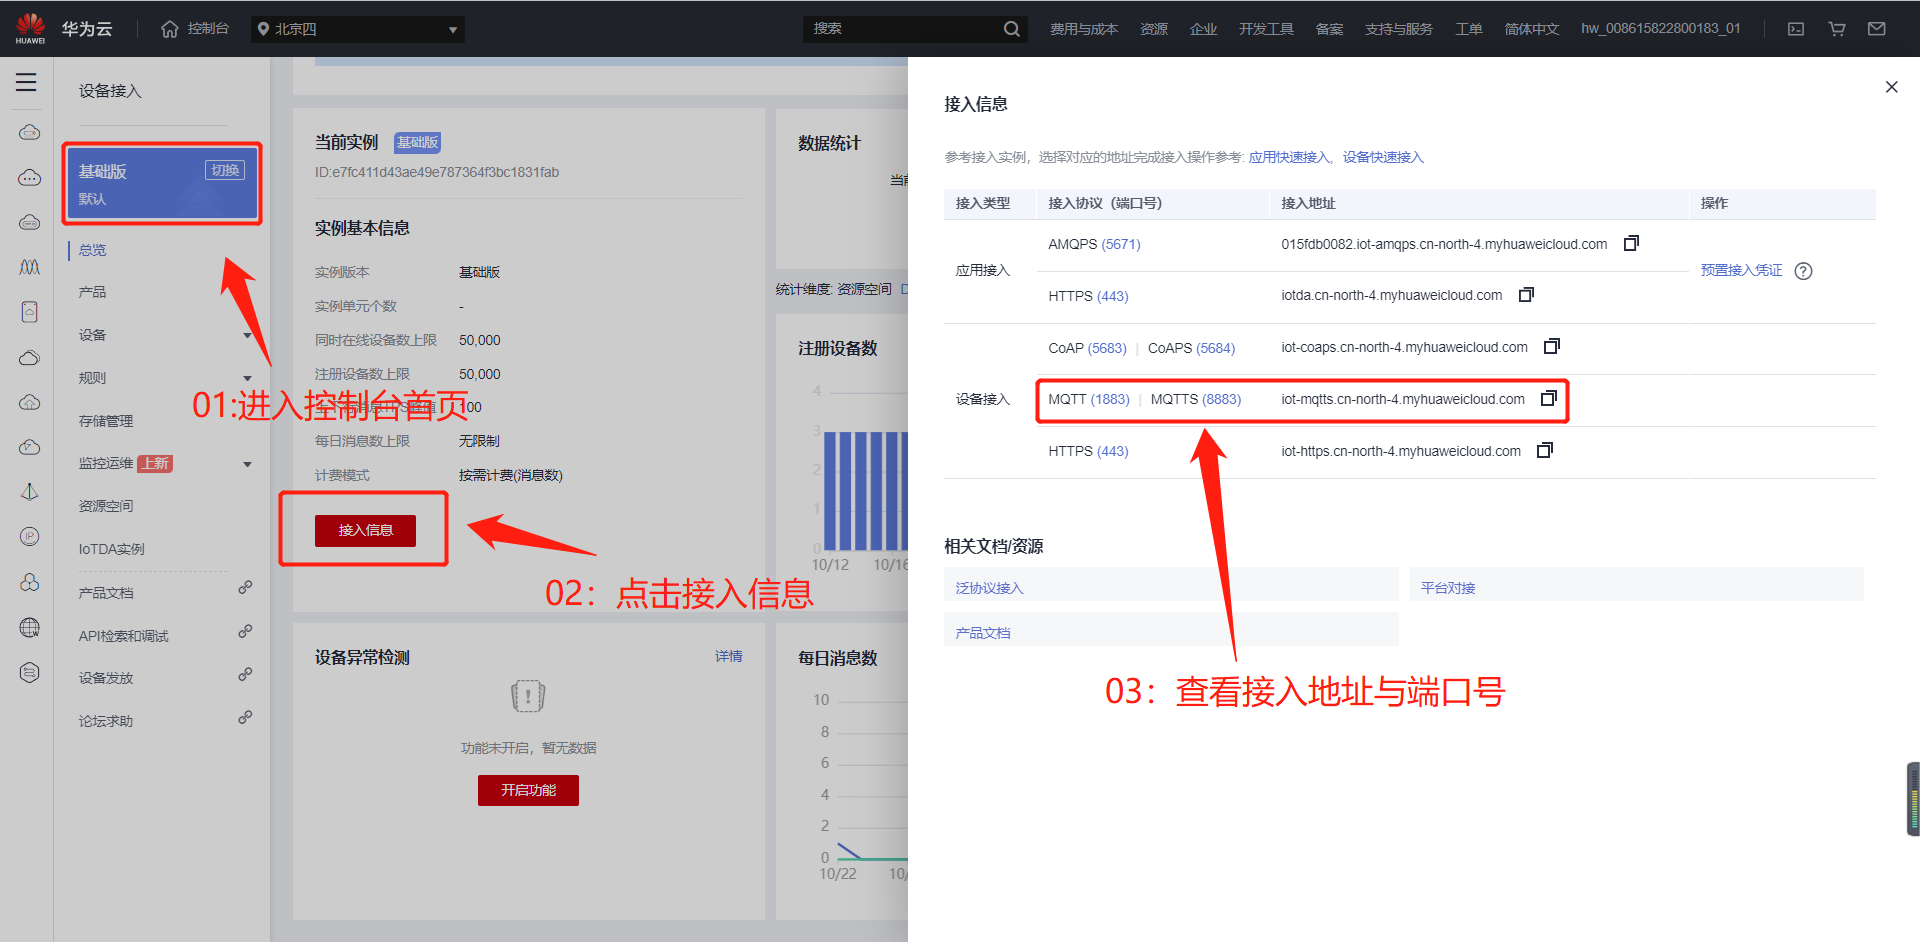
Task: Open the shopping cart icon
Action: [1837, 29]
